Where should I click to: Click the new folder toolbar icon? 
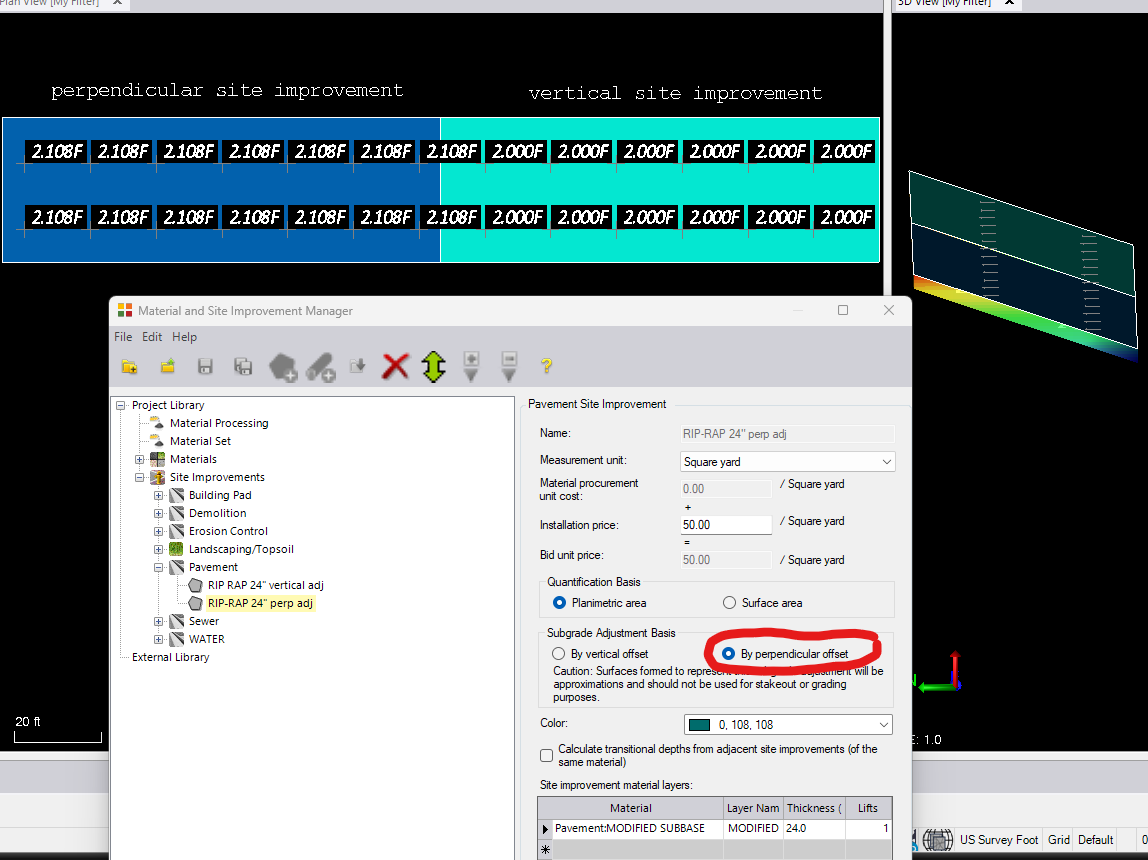[129, 367]
